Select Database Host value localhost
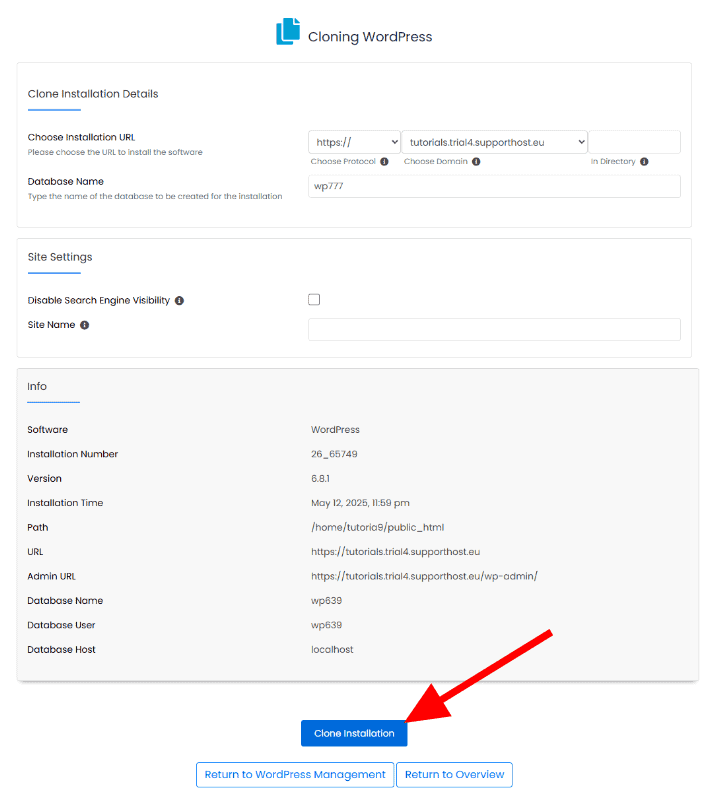This screenshot has height=805, width=708. [332, 649]
